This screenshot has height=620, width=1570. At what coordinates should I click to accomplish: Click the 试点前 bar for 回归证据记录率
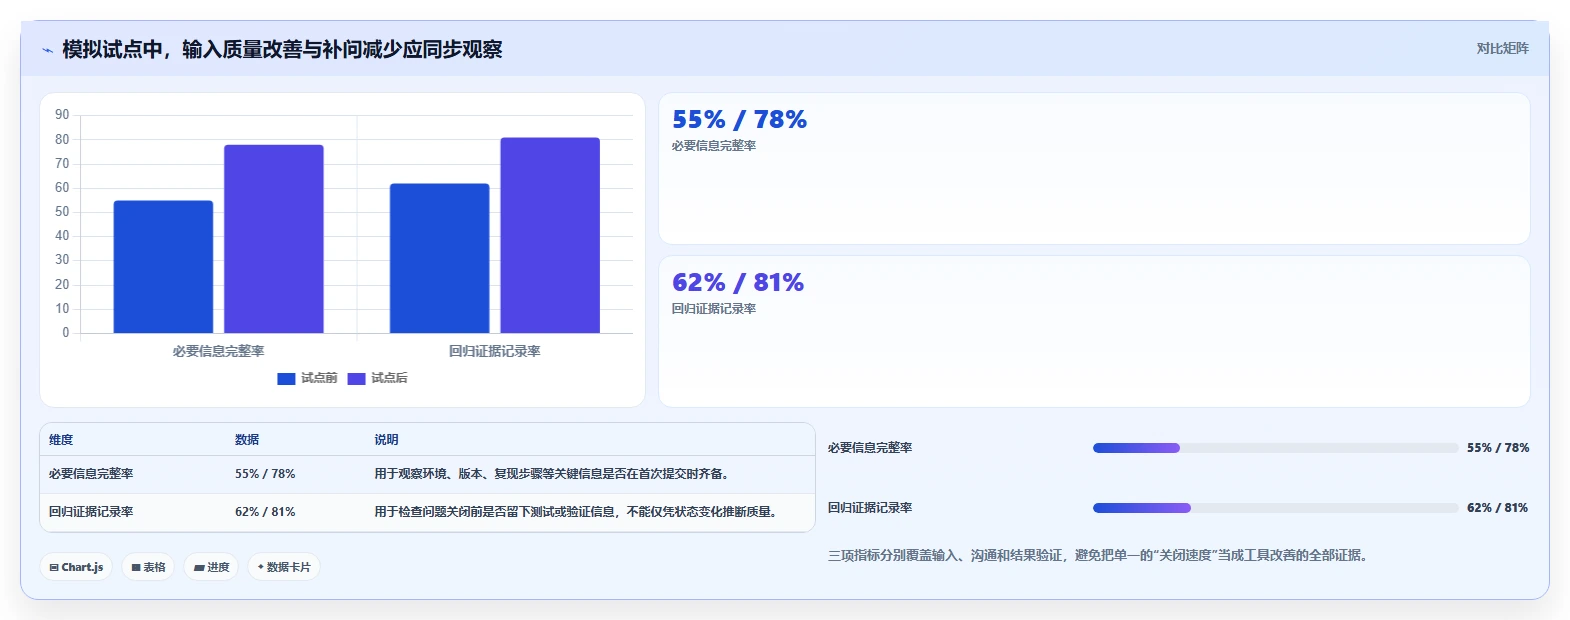[x=440, y=258]
